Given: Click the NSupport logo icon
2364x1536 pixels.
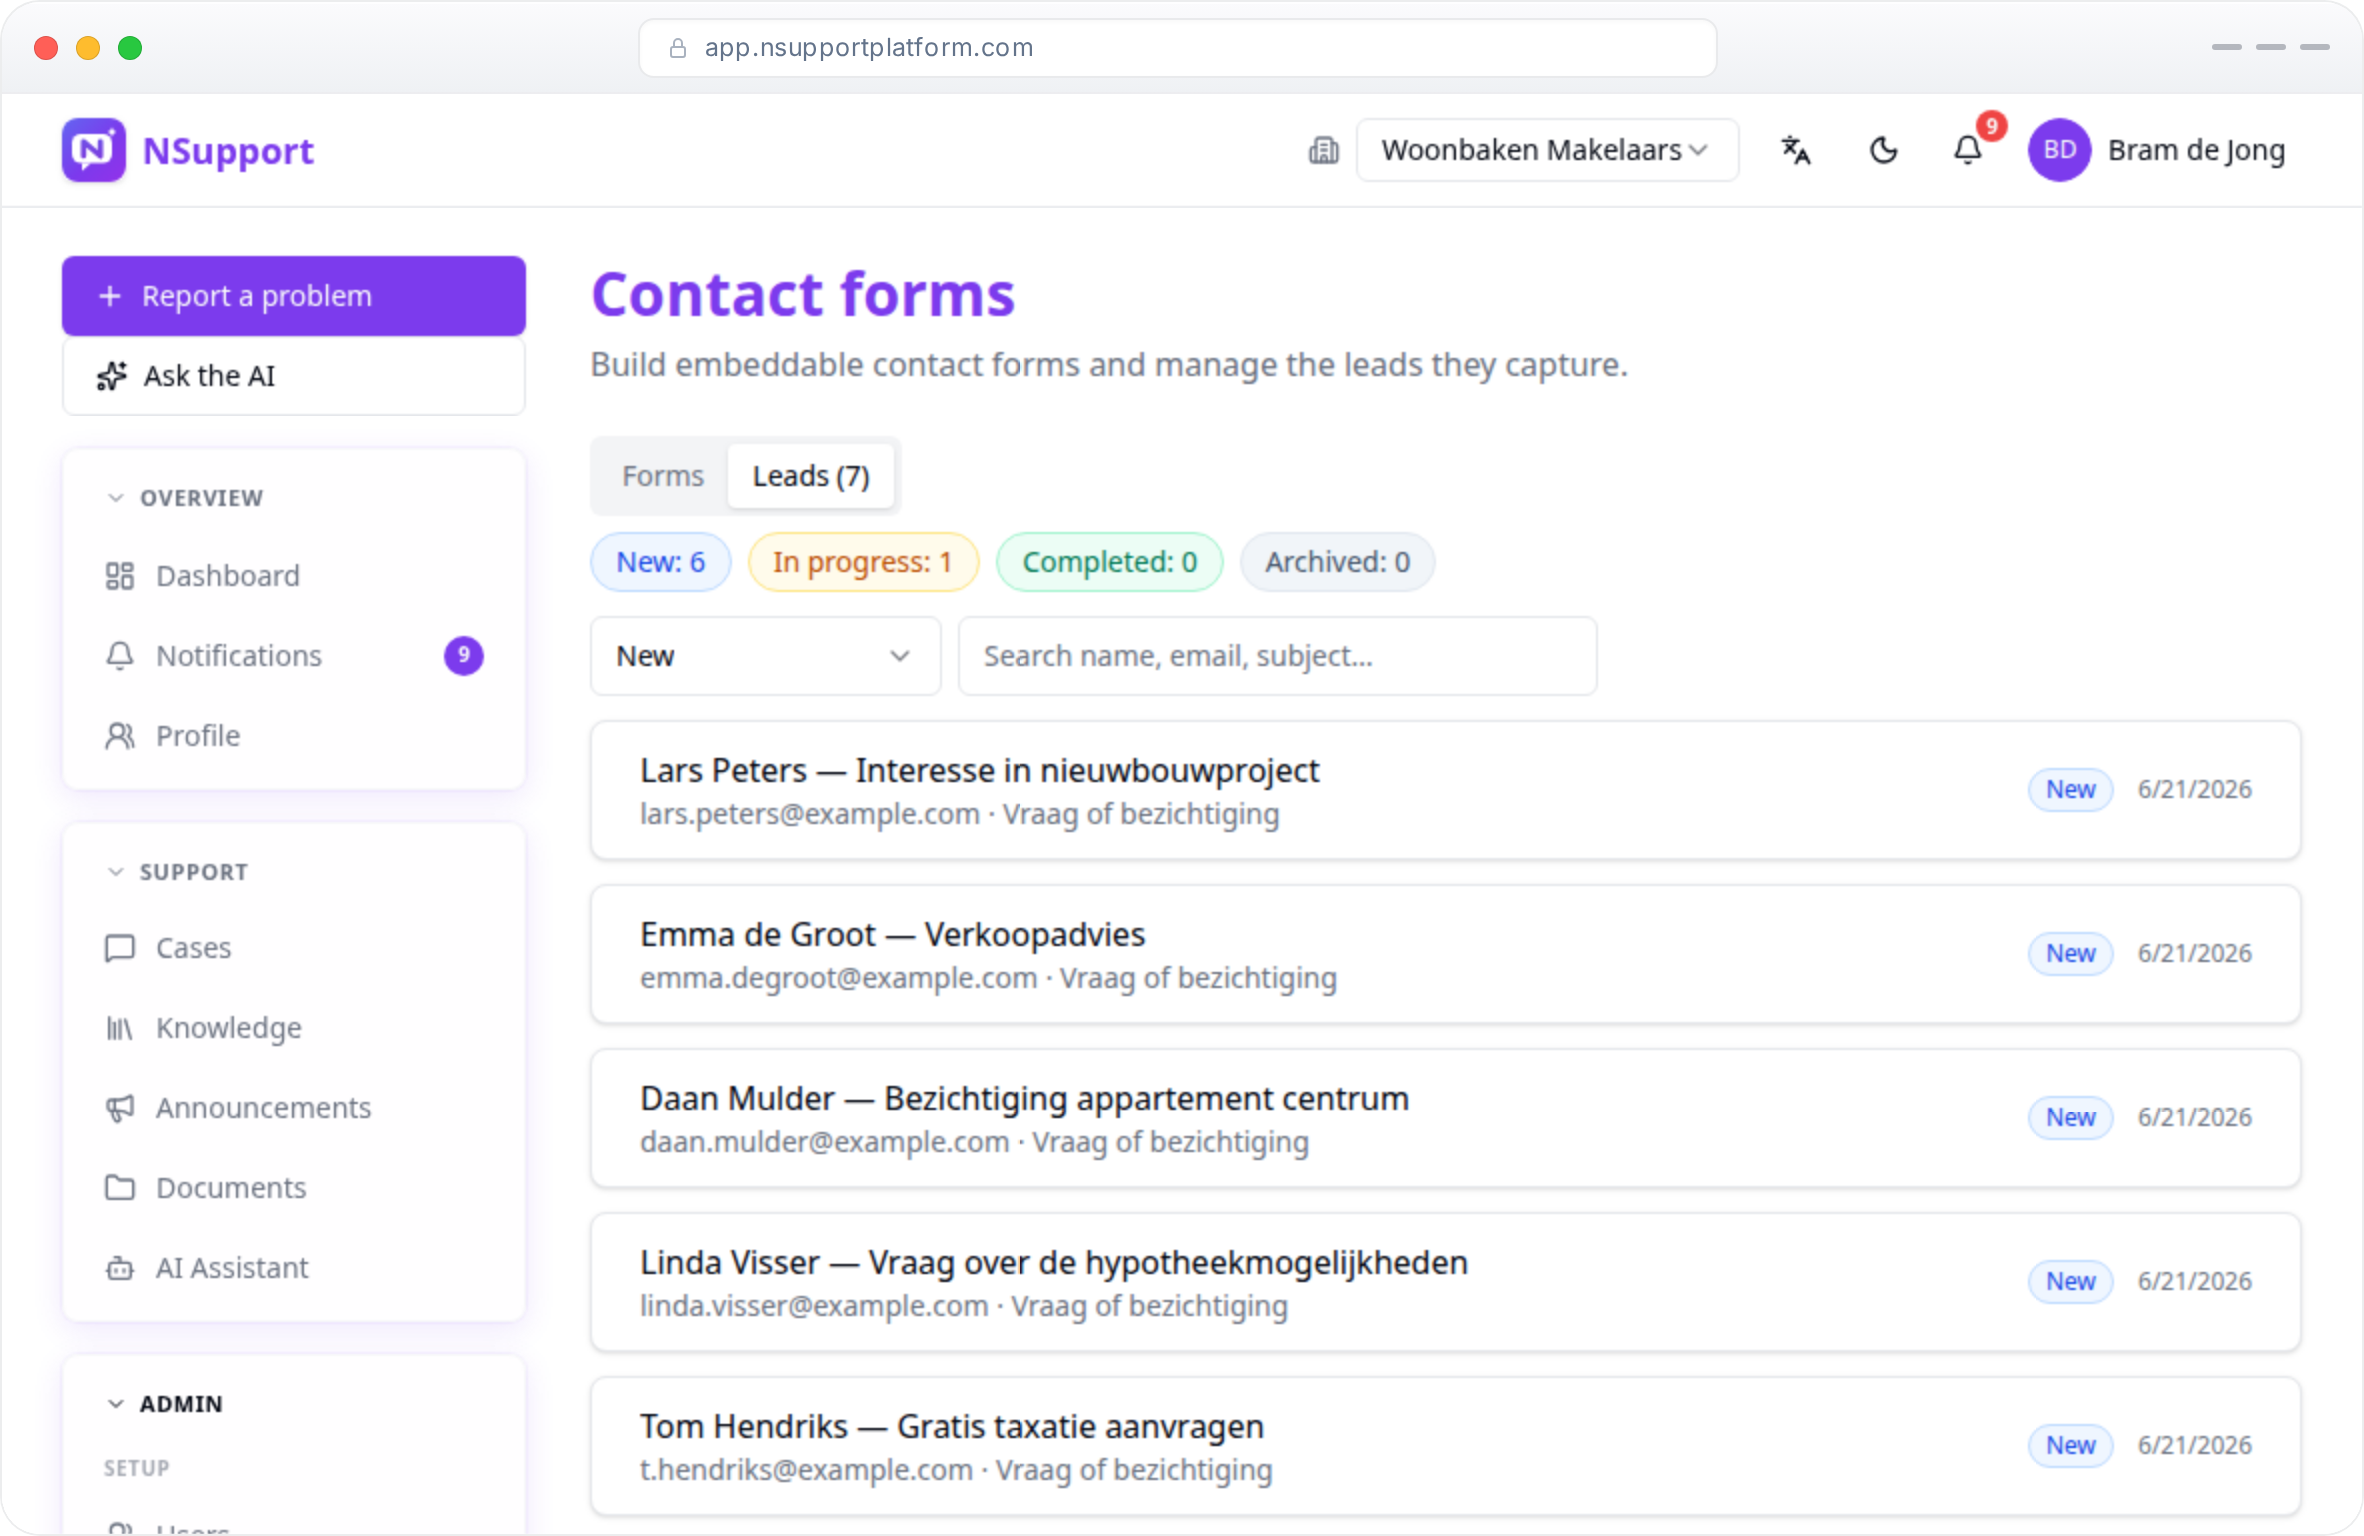Looking at the screenshot, I should click(94, 150).
